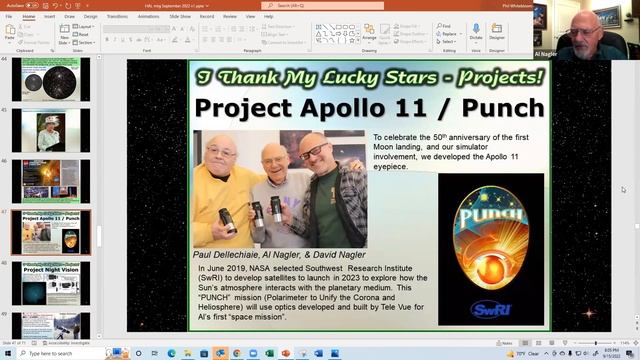This screenshot has width=640, height=360.
Task: Click the Font Color swatch button
Action: click(x=188, y=40)
